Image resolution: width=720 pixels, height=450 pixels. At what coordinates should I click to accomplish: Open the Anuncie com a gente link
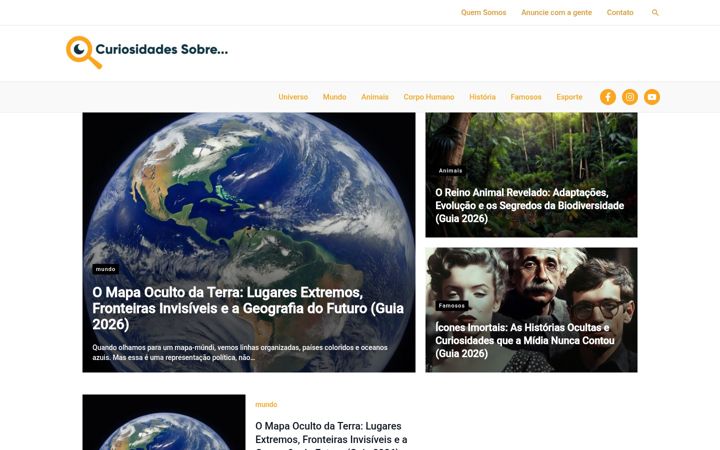point(556,12)
